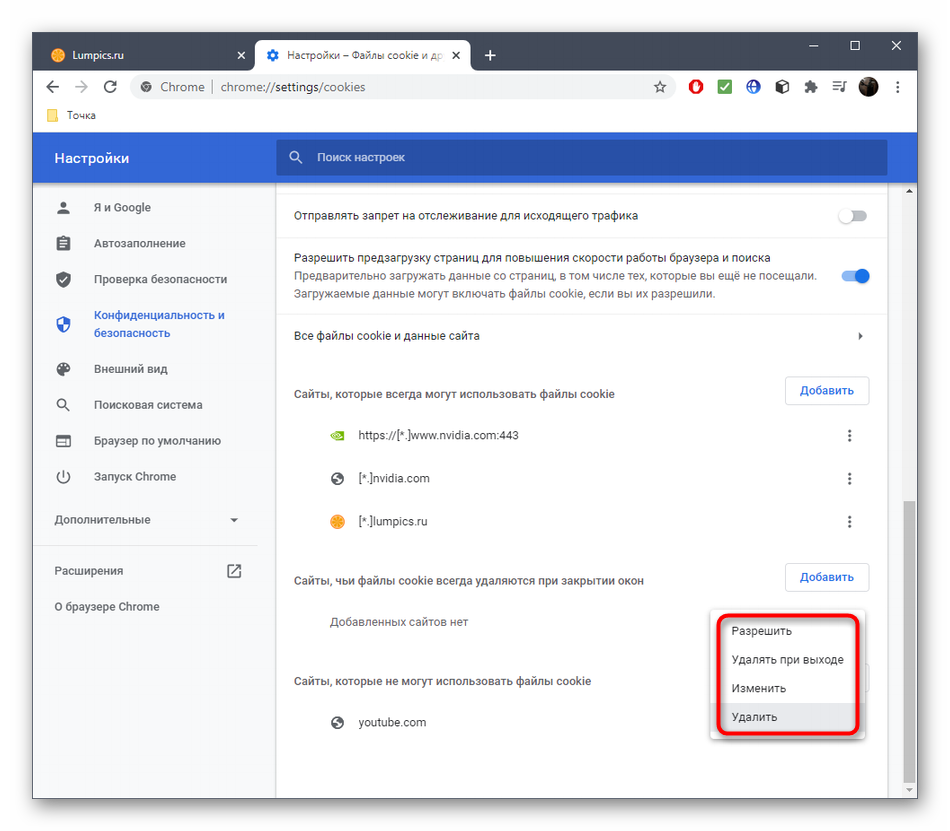Viewport: 950px width, 831px height.
Task: Click the external-link icon next to Расширения
Action: 234,571
